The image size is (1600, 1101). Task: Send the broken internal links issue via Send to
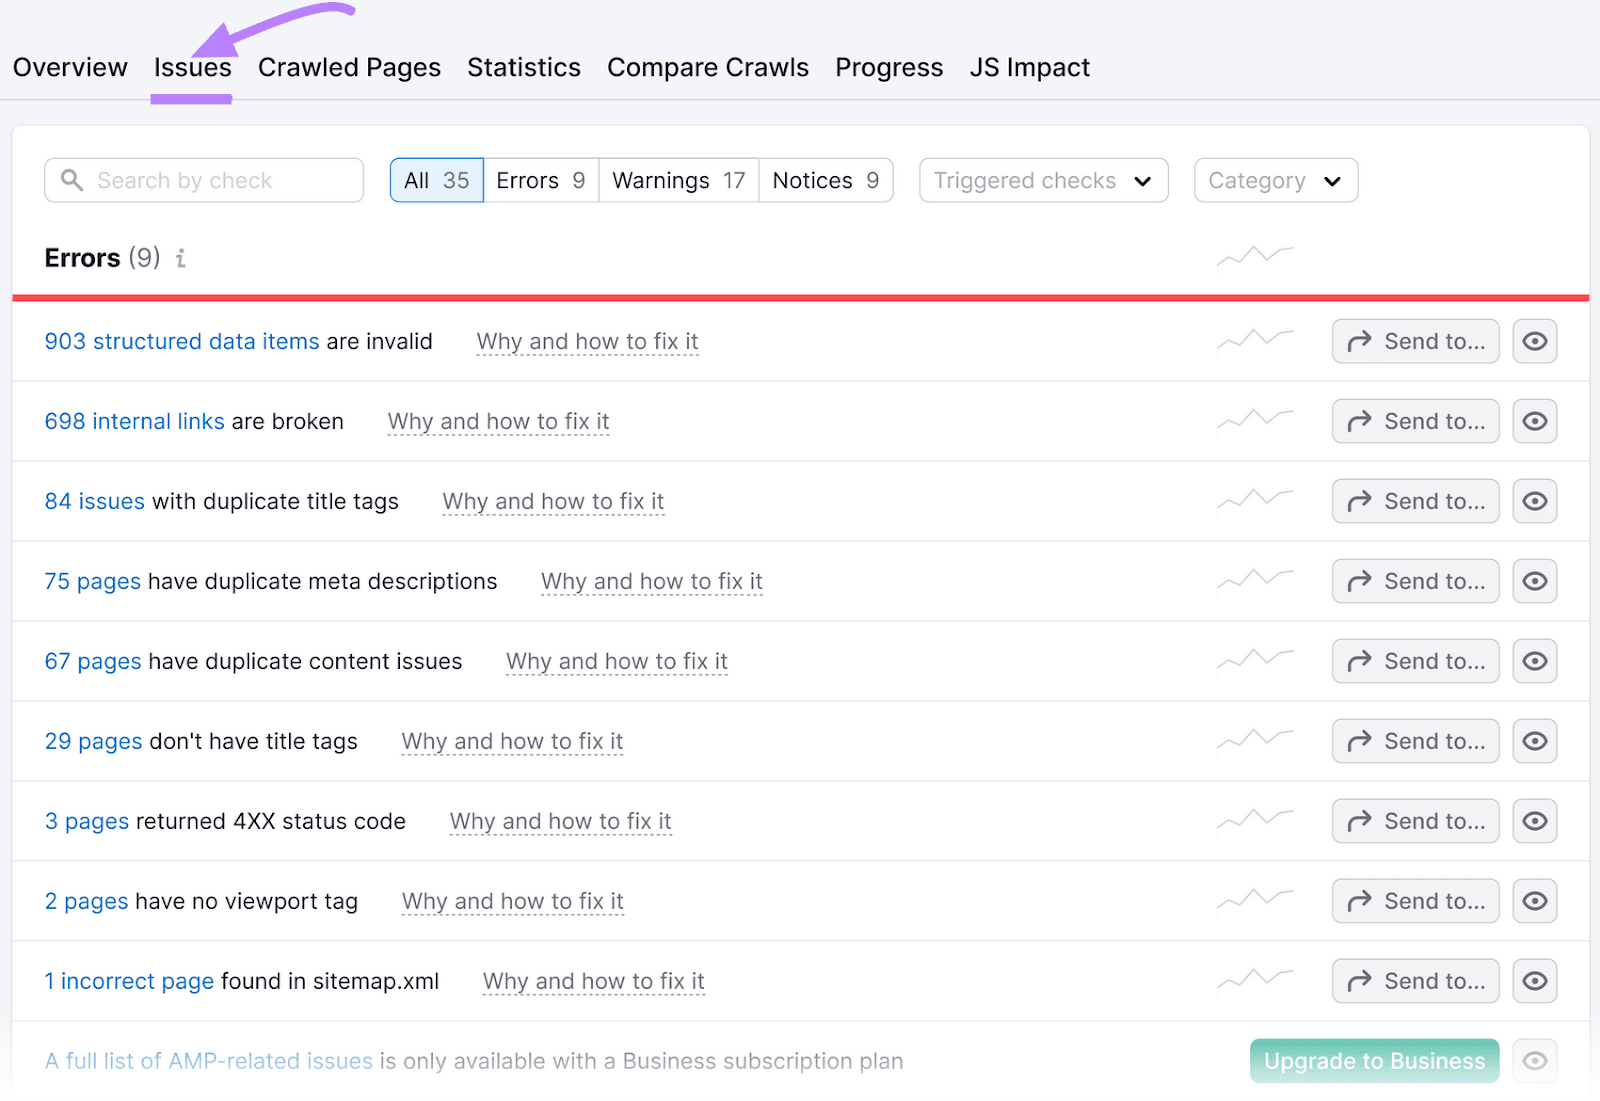coord(1415,421)
